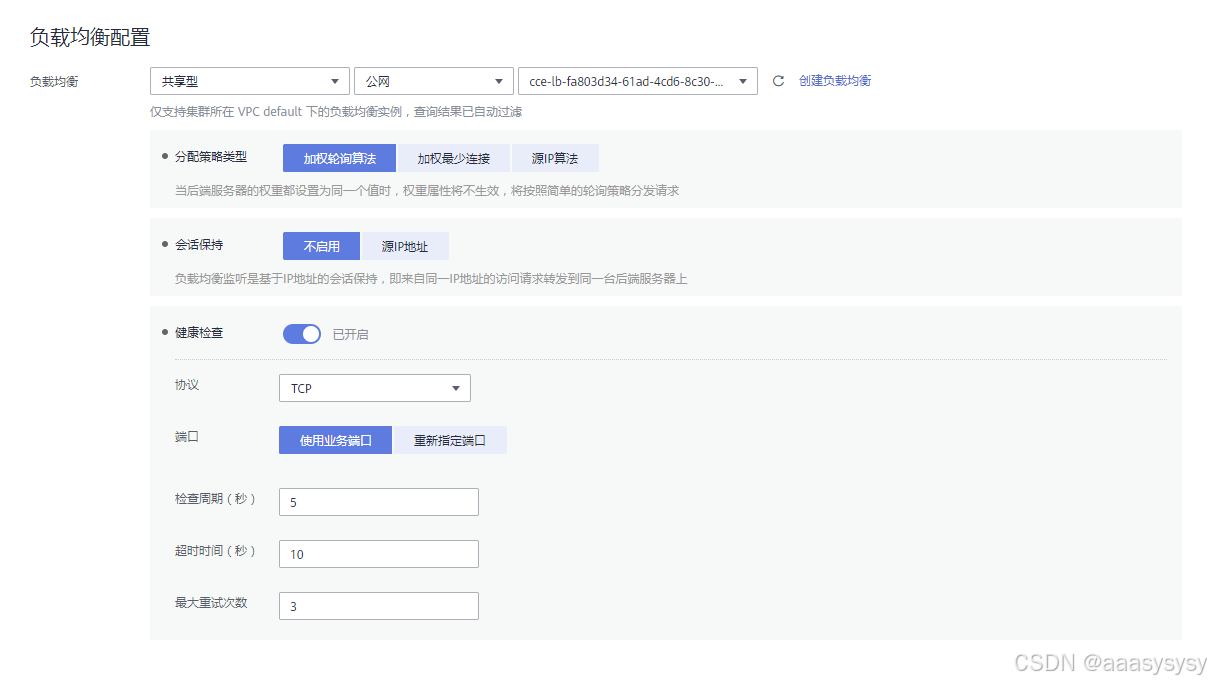Click the 会话保持 label

click(199, 244)
